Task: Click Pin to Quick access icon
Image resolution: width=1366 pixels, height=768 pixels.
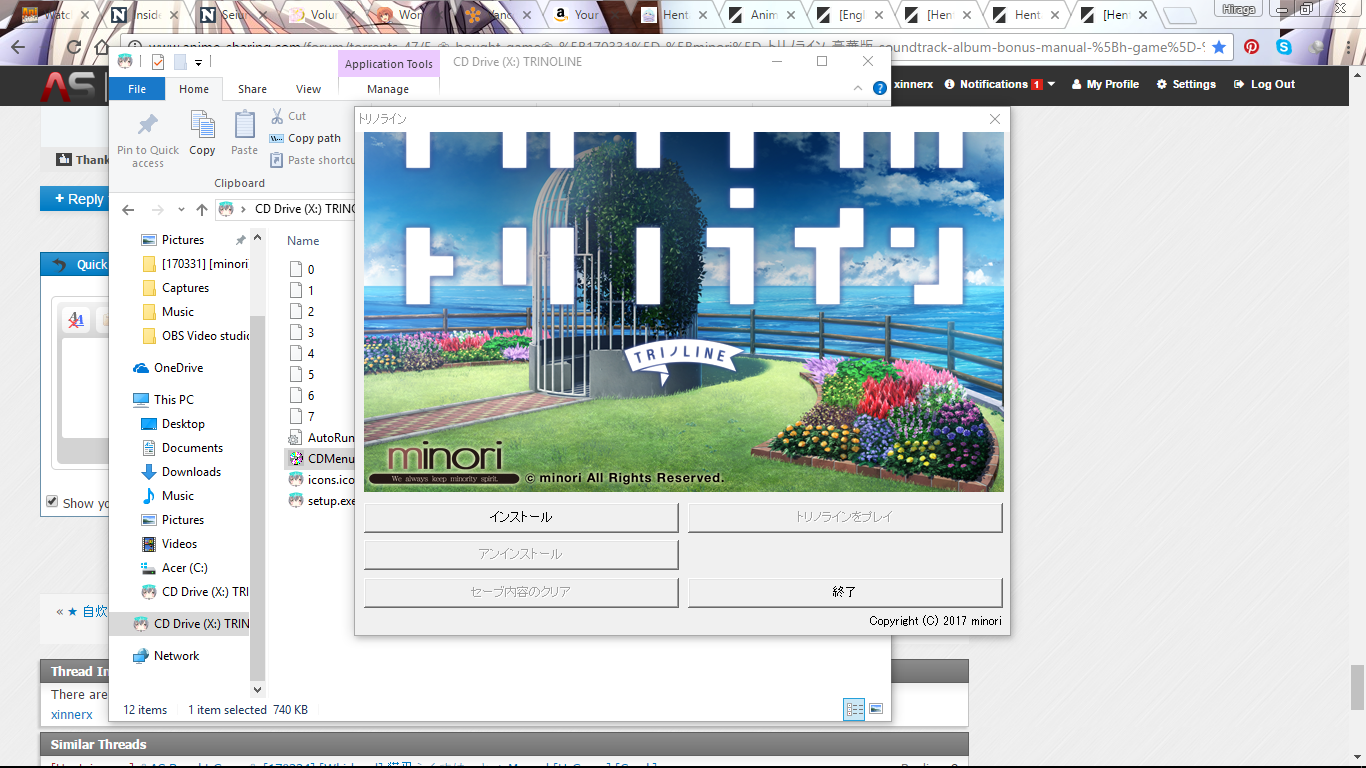Action: (148, 125)
